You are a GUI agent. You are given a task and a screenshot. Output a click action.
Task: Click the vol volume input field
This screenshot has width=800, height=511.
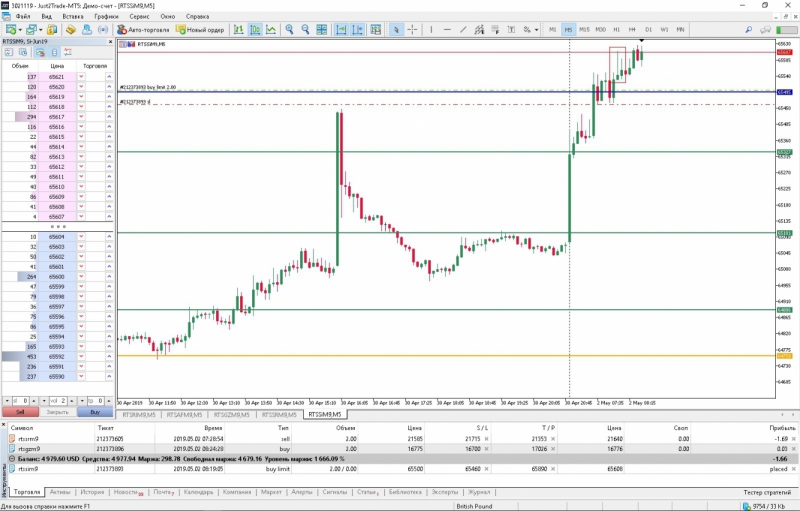[x=58, y=401]
